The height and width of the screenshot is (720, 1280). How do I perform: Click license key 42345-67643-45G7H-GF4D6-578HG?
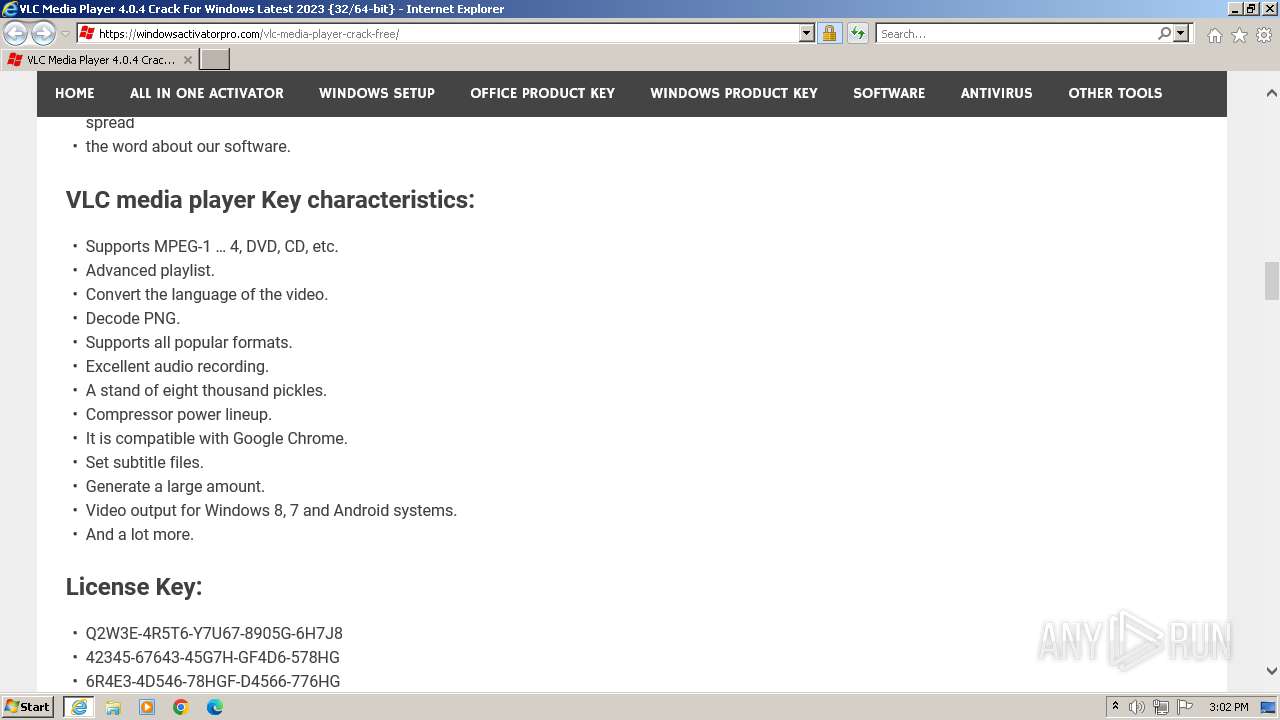(213, 658)
